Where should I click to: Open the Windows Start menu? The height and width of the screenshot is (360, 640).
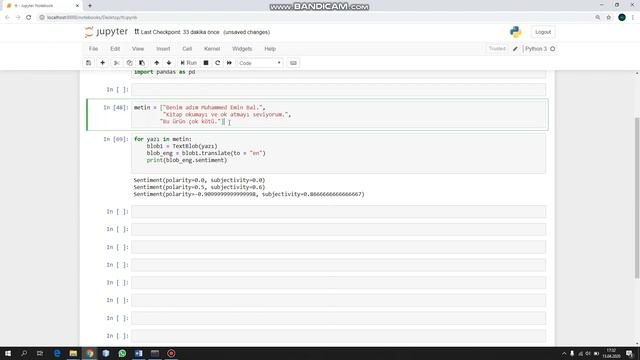(8, 353)
